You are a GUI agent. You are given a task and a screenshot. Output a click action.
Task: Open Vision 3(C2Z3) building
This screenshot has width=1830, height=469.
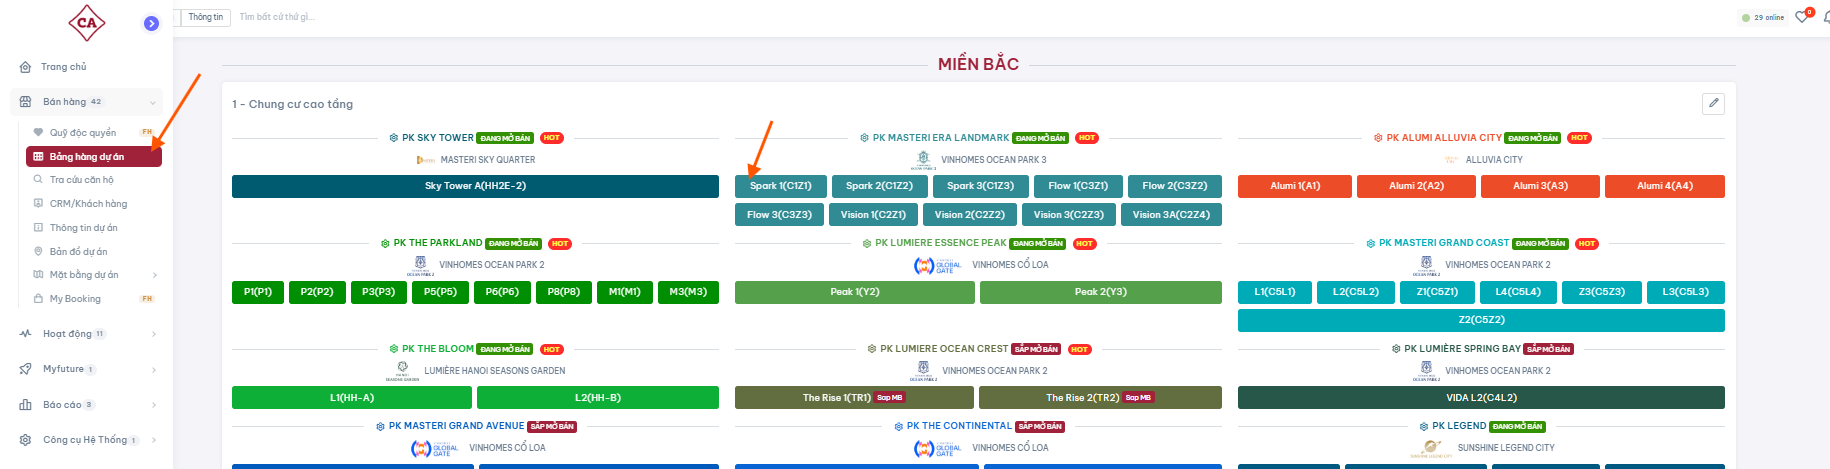point(1069,215)
